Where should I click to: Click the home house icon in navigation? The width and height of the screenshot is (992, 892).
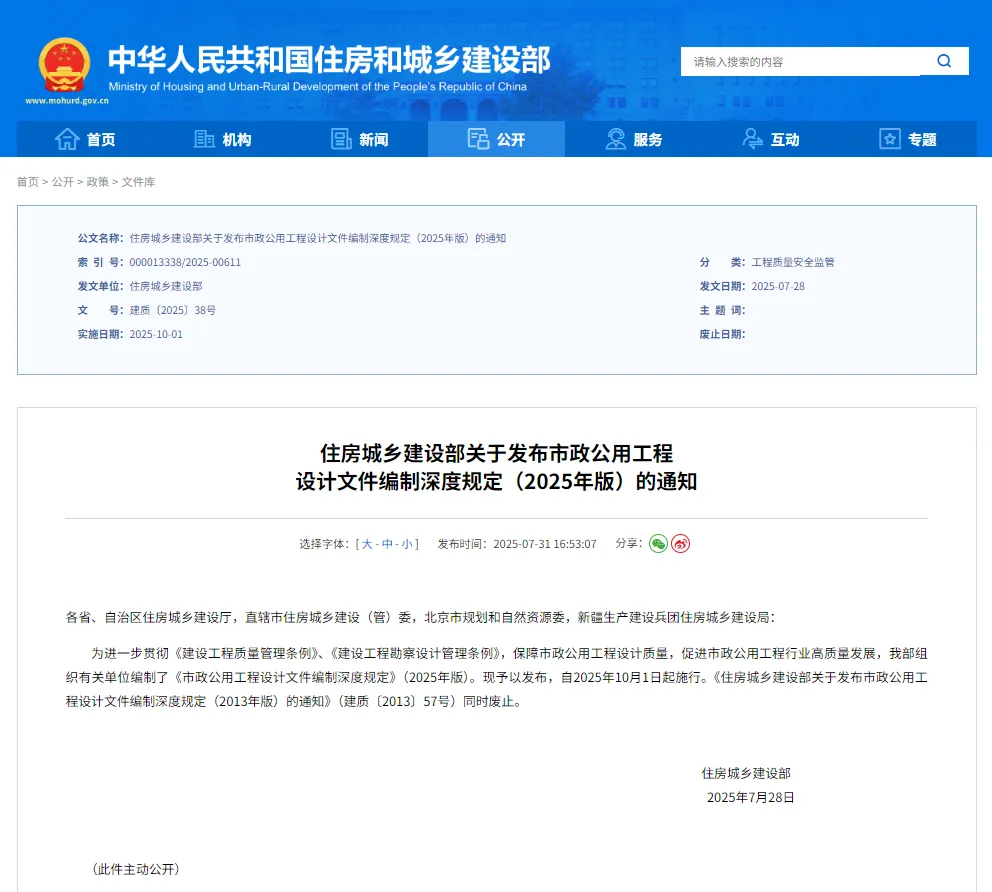(67, 139)
